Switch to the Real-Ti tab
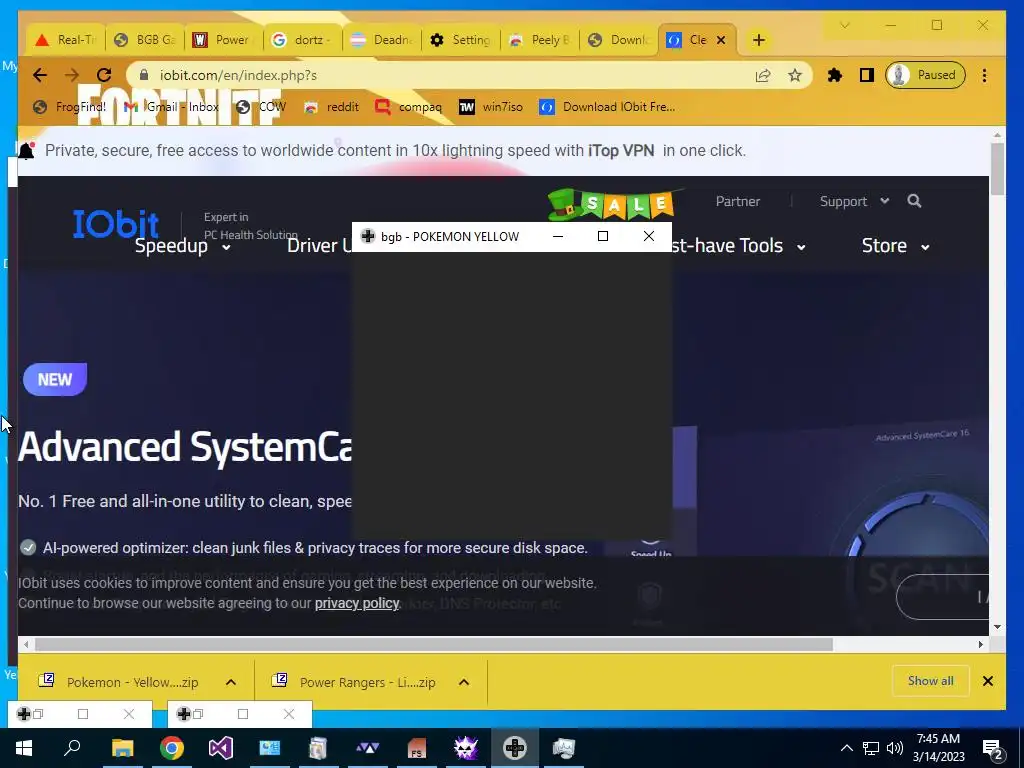 [x=65, y=40]
